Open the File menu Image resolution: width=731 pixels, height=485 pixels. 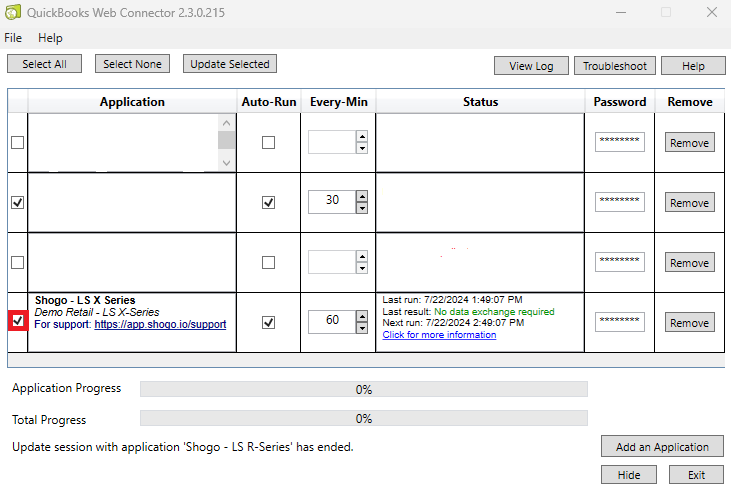coord(13,38)
